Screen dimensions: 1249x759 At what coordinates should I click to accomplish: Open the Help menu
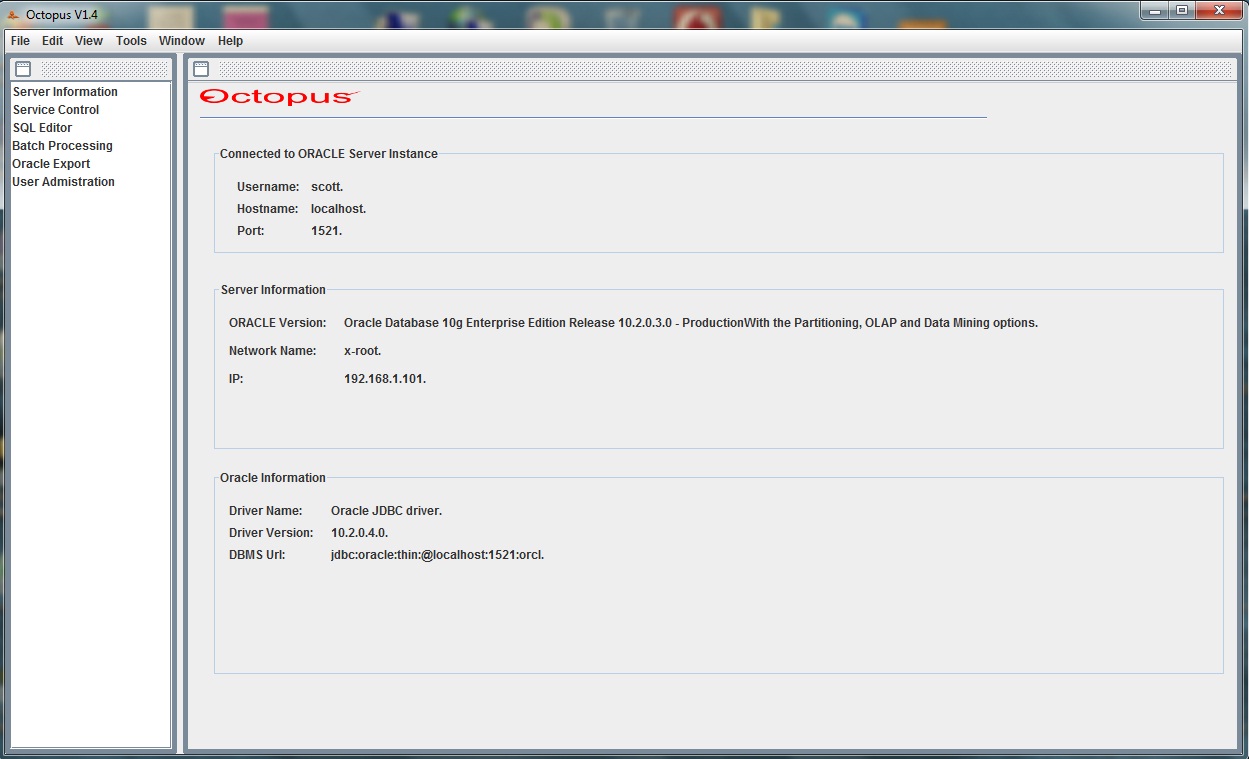coord(230,41)
